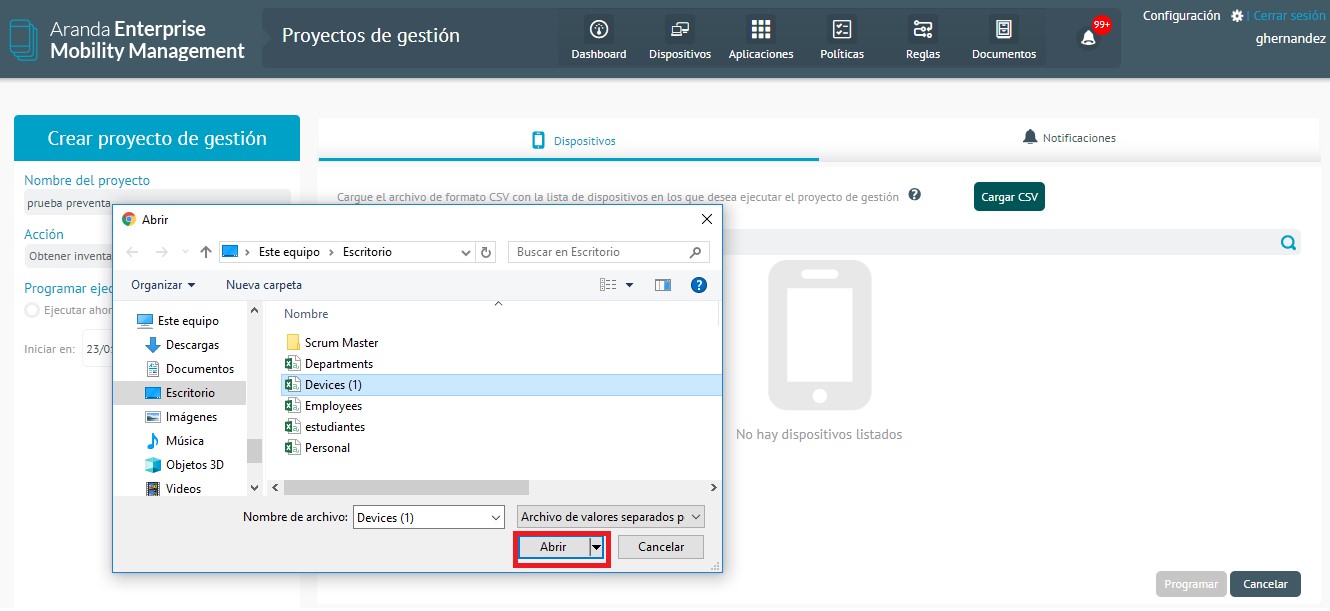Viewport: 1330px width, 611px height.
Task: Click the change view icon in dialog toolbar
Action: pyautogui.click(x=608, y=285)
